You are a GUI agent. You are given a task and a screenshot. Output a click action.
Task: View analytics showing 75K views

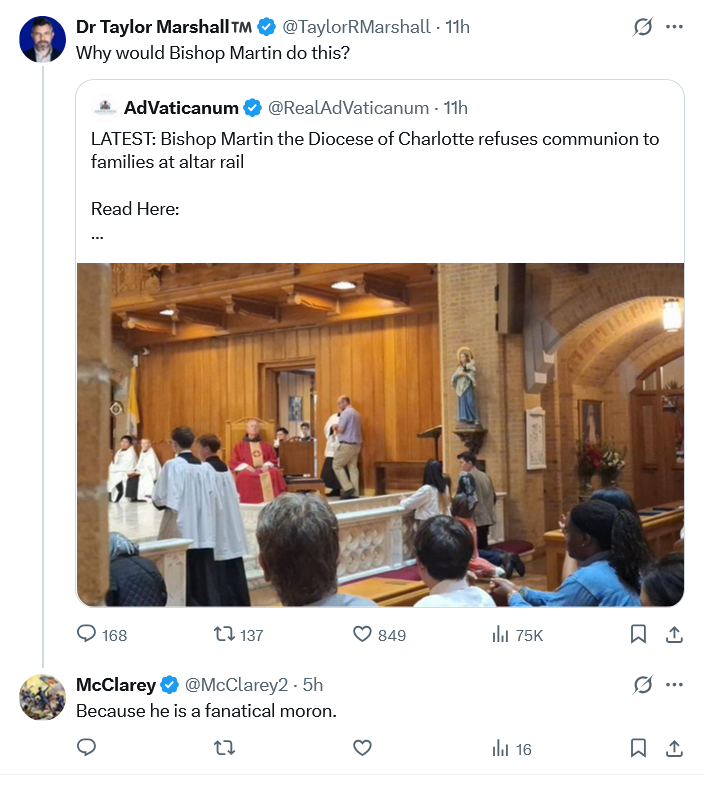click(501, 634)
